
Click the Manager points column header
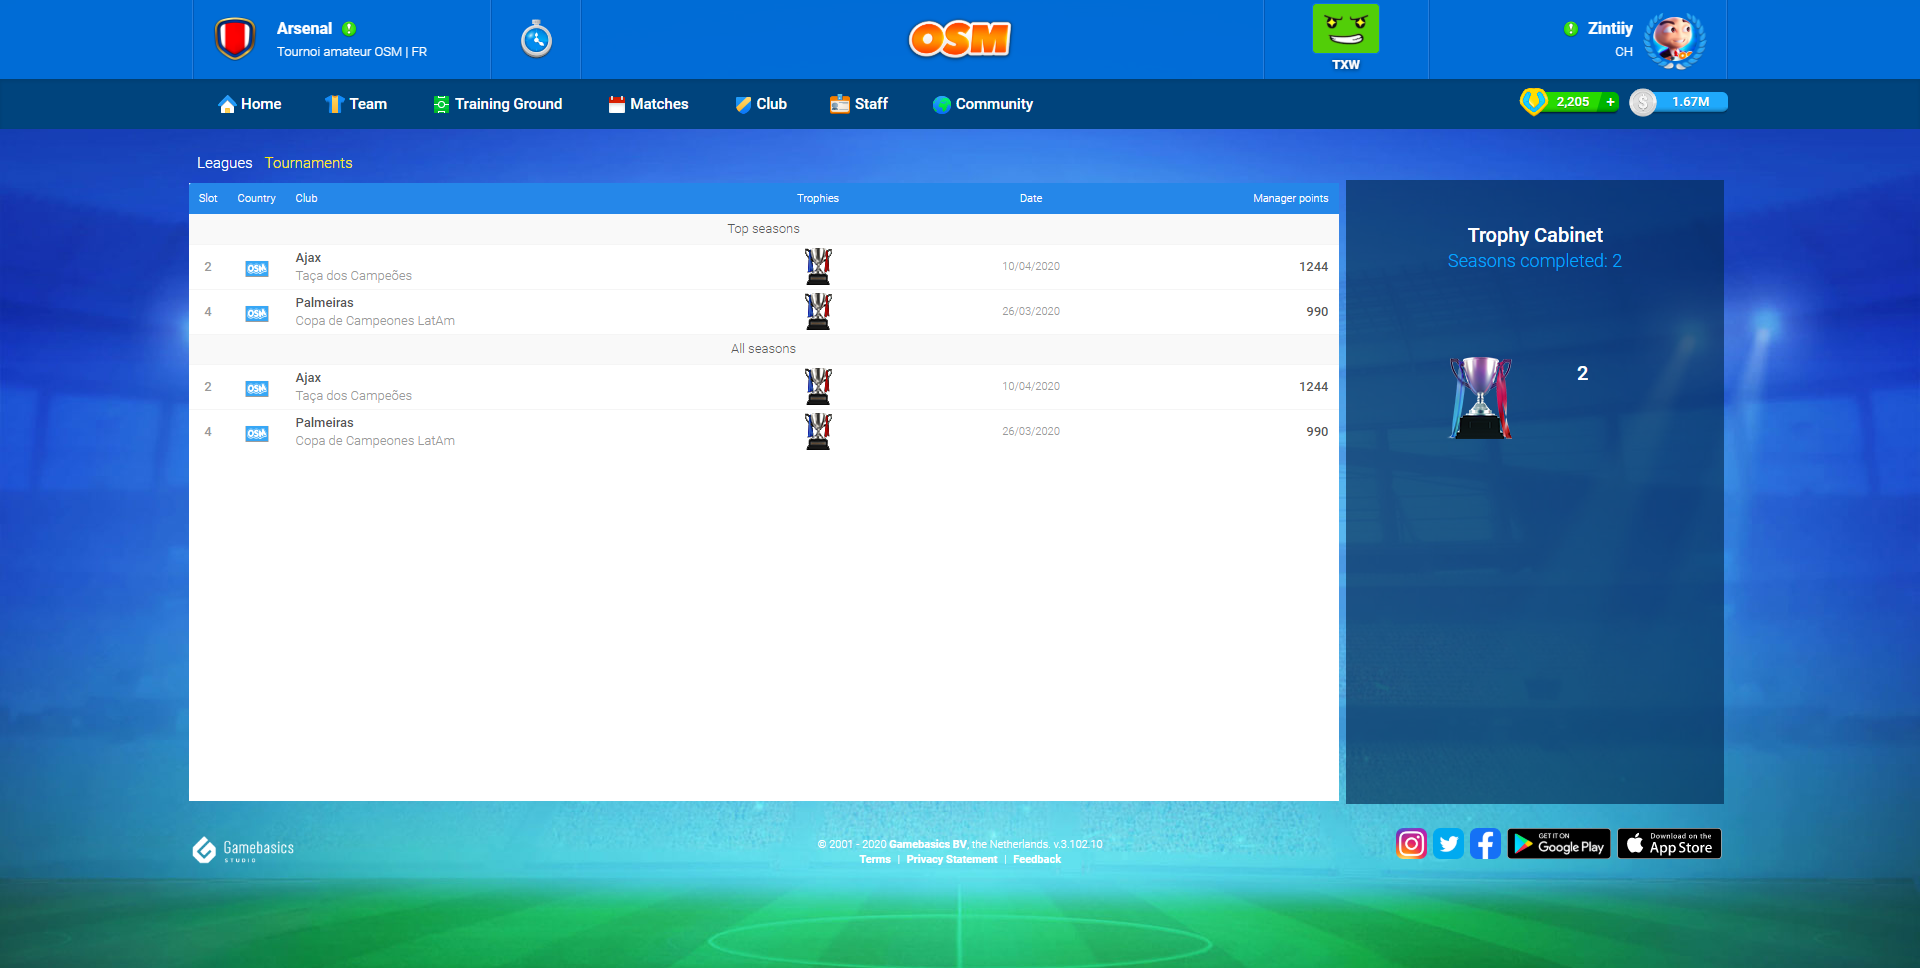click(1290, 198)
